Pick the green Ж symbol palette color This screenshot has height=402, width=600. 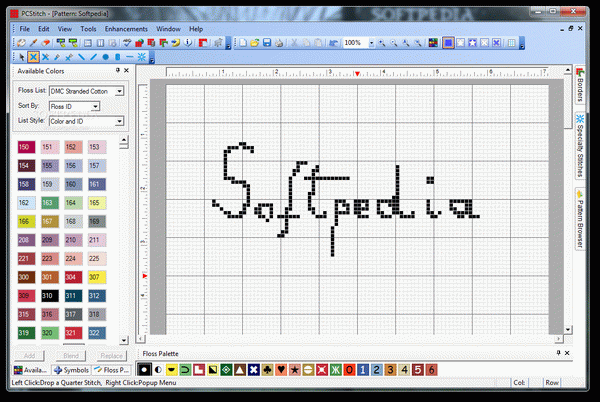(x=335, y=370)
